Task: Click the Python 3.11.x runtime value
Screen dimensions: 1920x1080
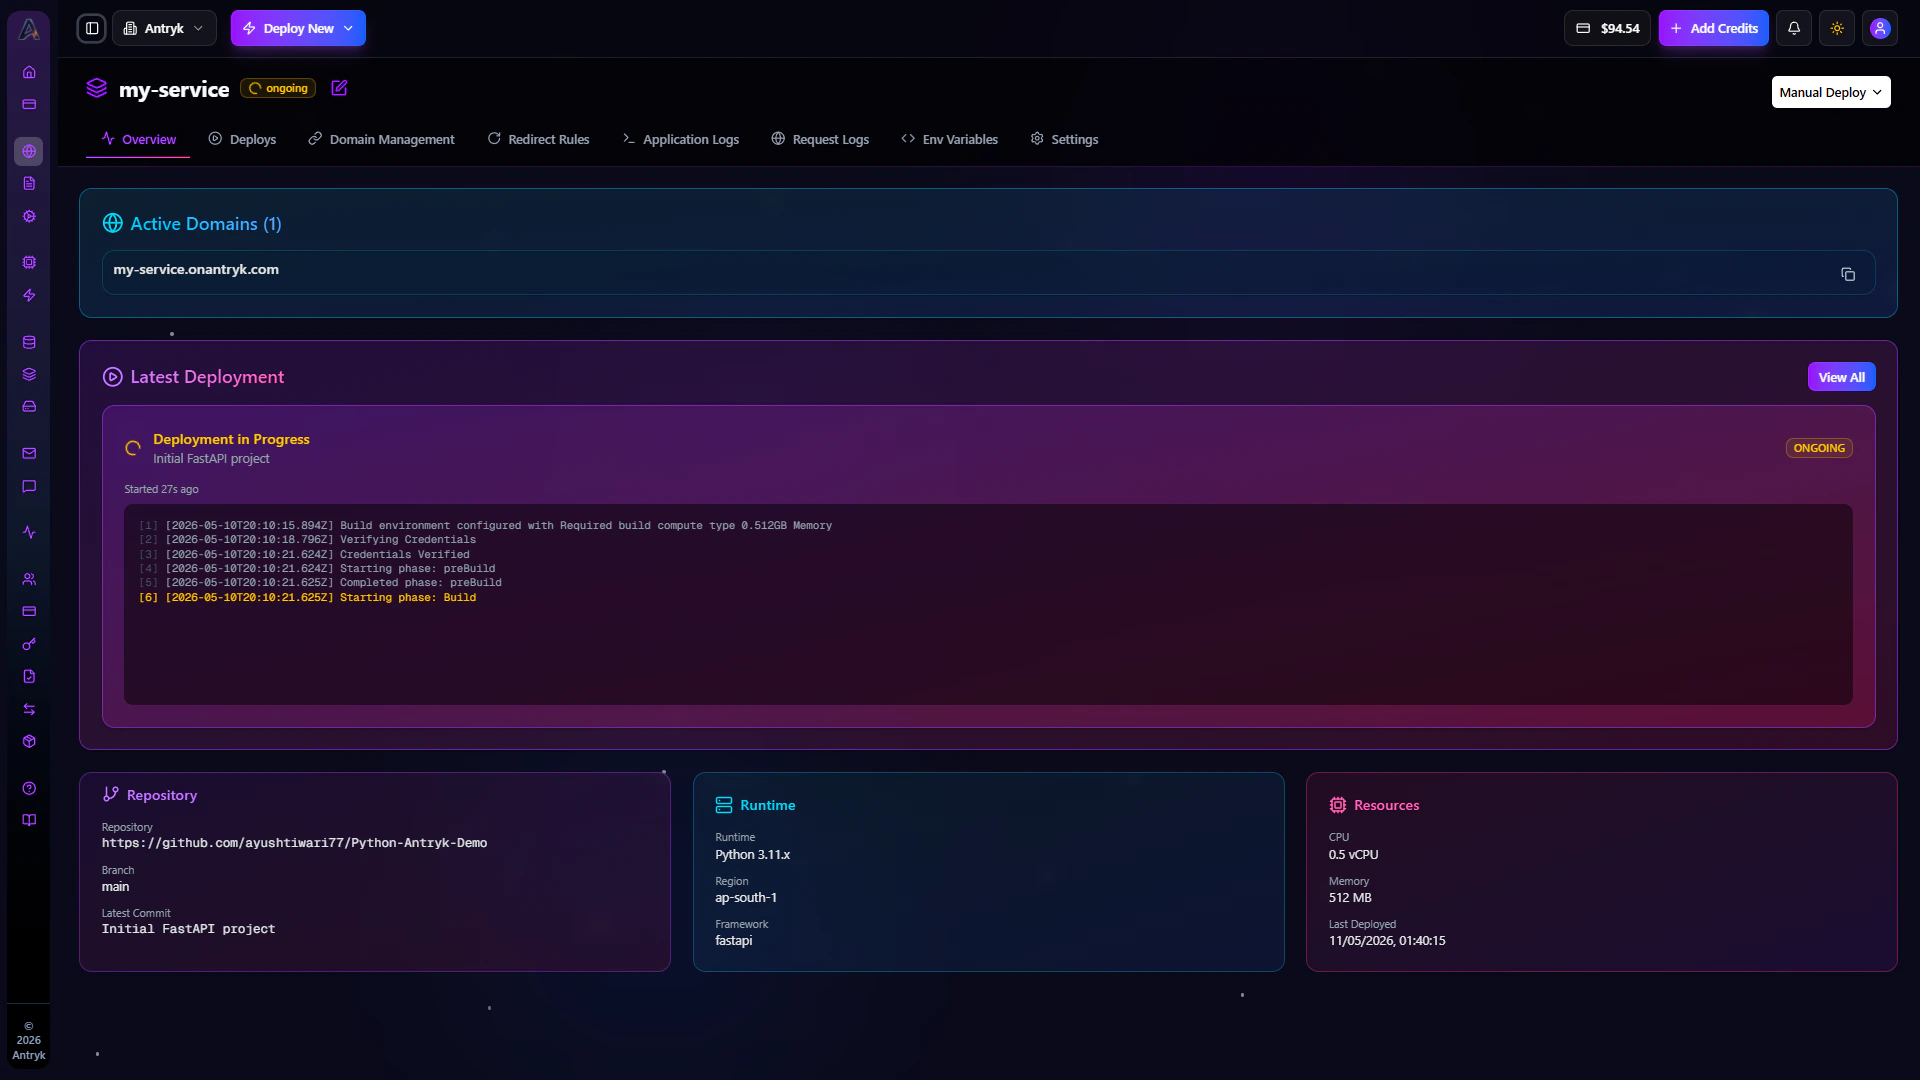Action: pos(752,854)
